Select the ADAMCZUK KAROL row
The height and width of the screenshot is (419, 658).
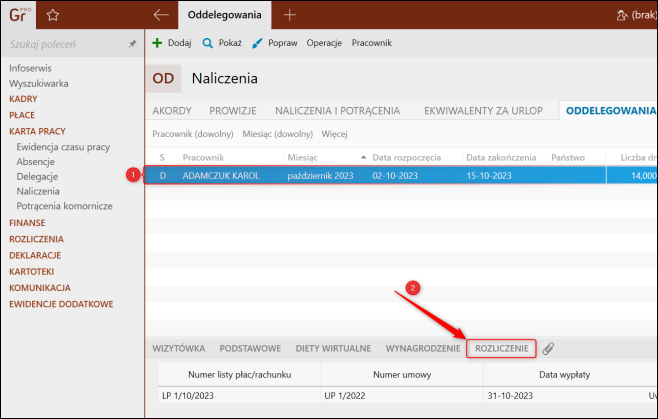(x=401, y=175)
